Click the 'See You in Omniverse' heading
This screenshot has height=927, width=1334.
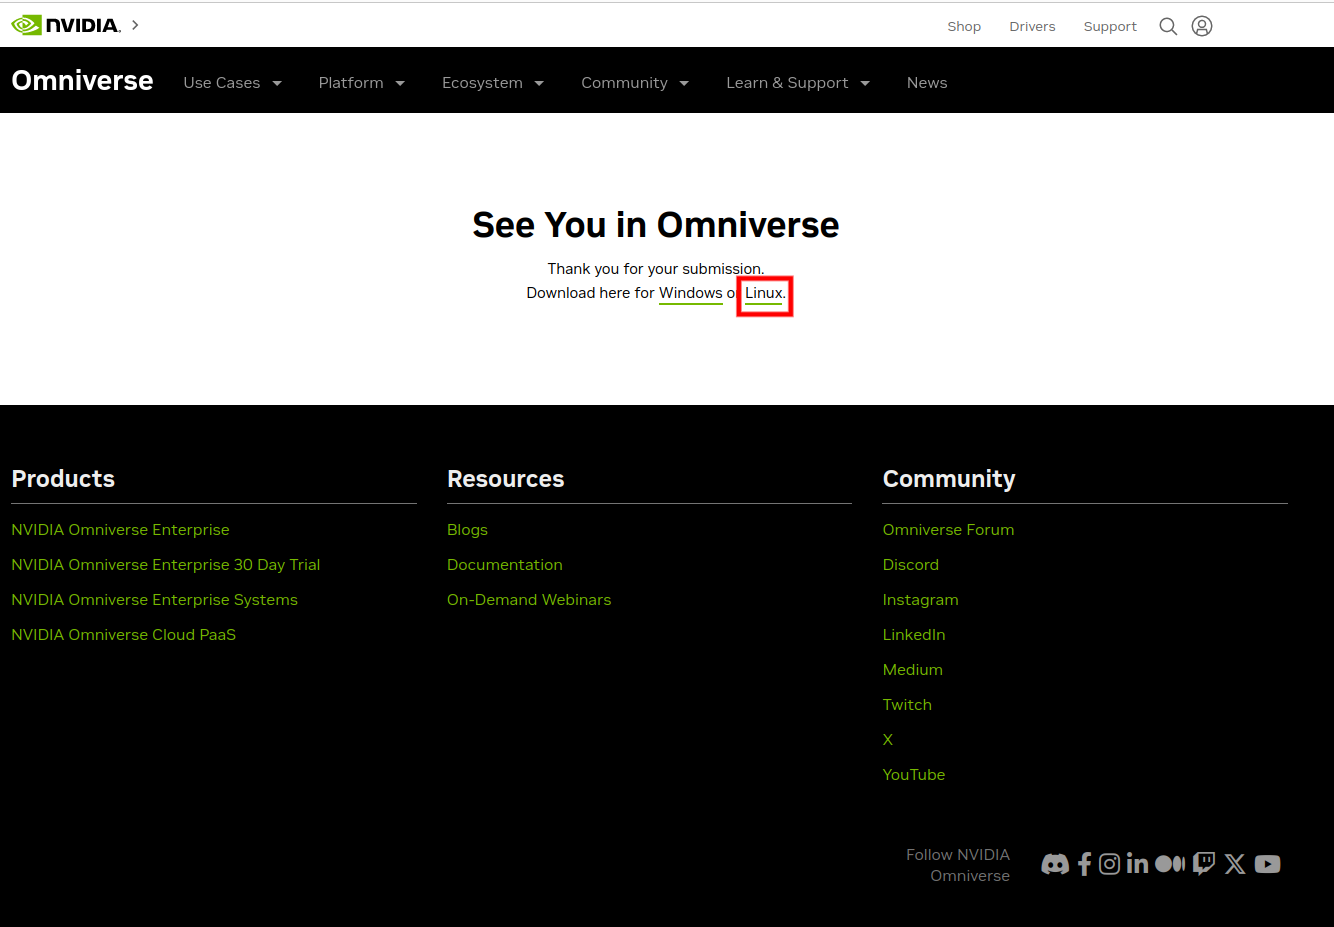[x=656, y=225]
